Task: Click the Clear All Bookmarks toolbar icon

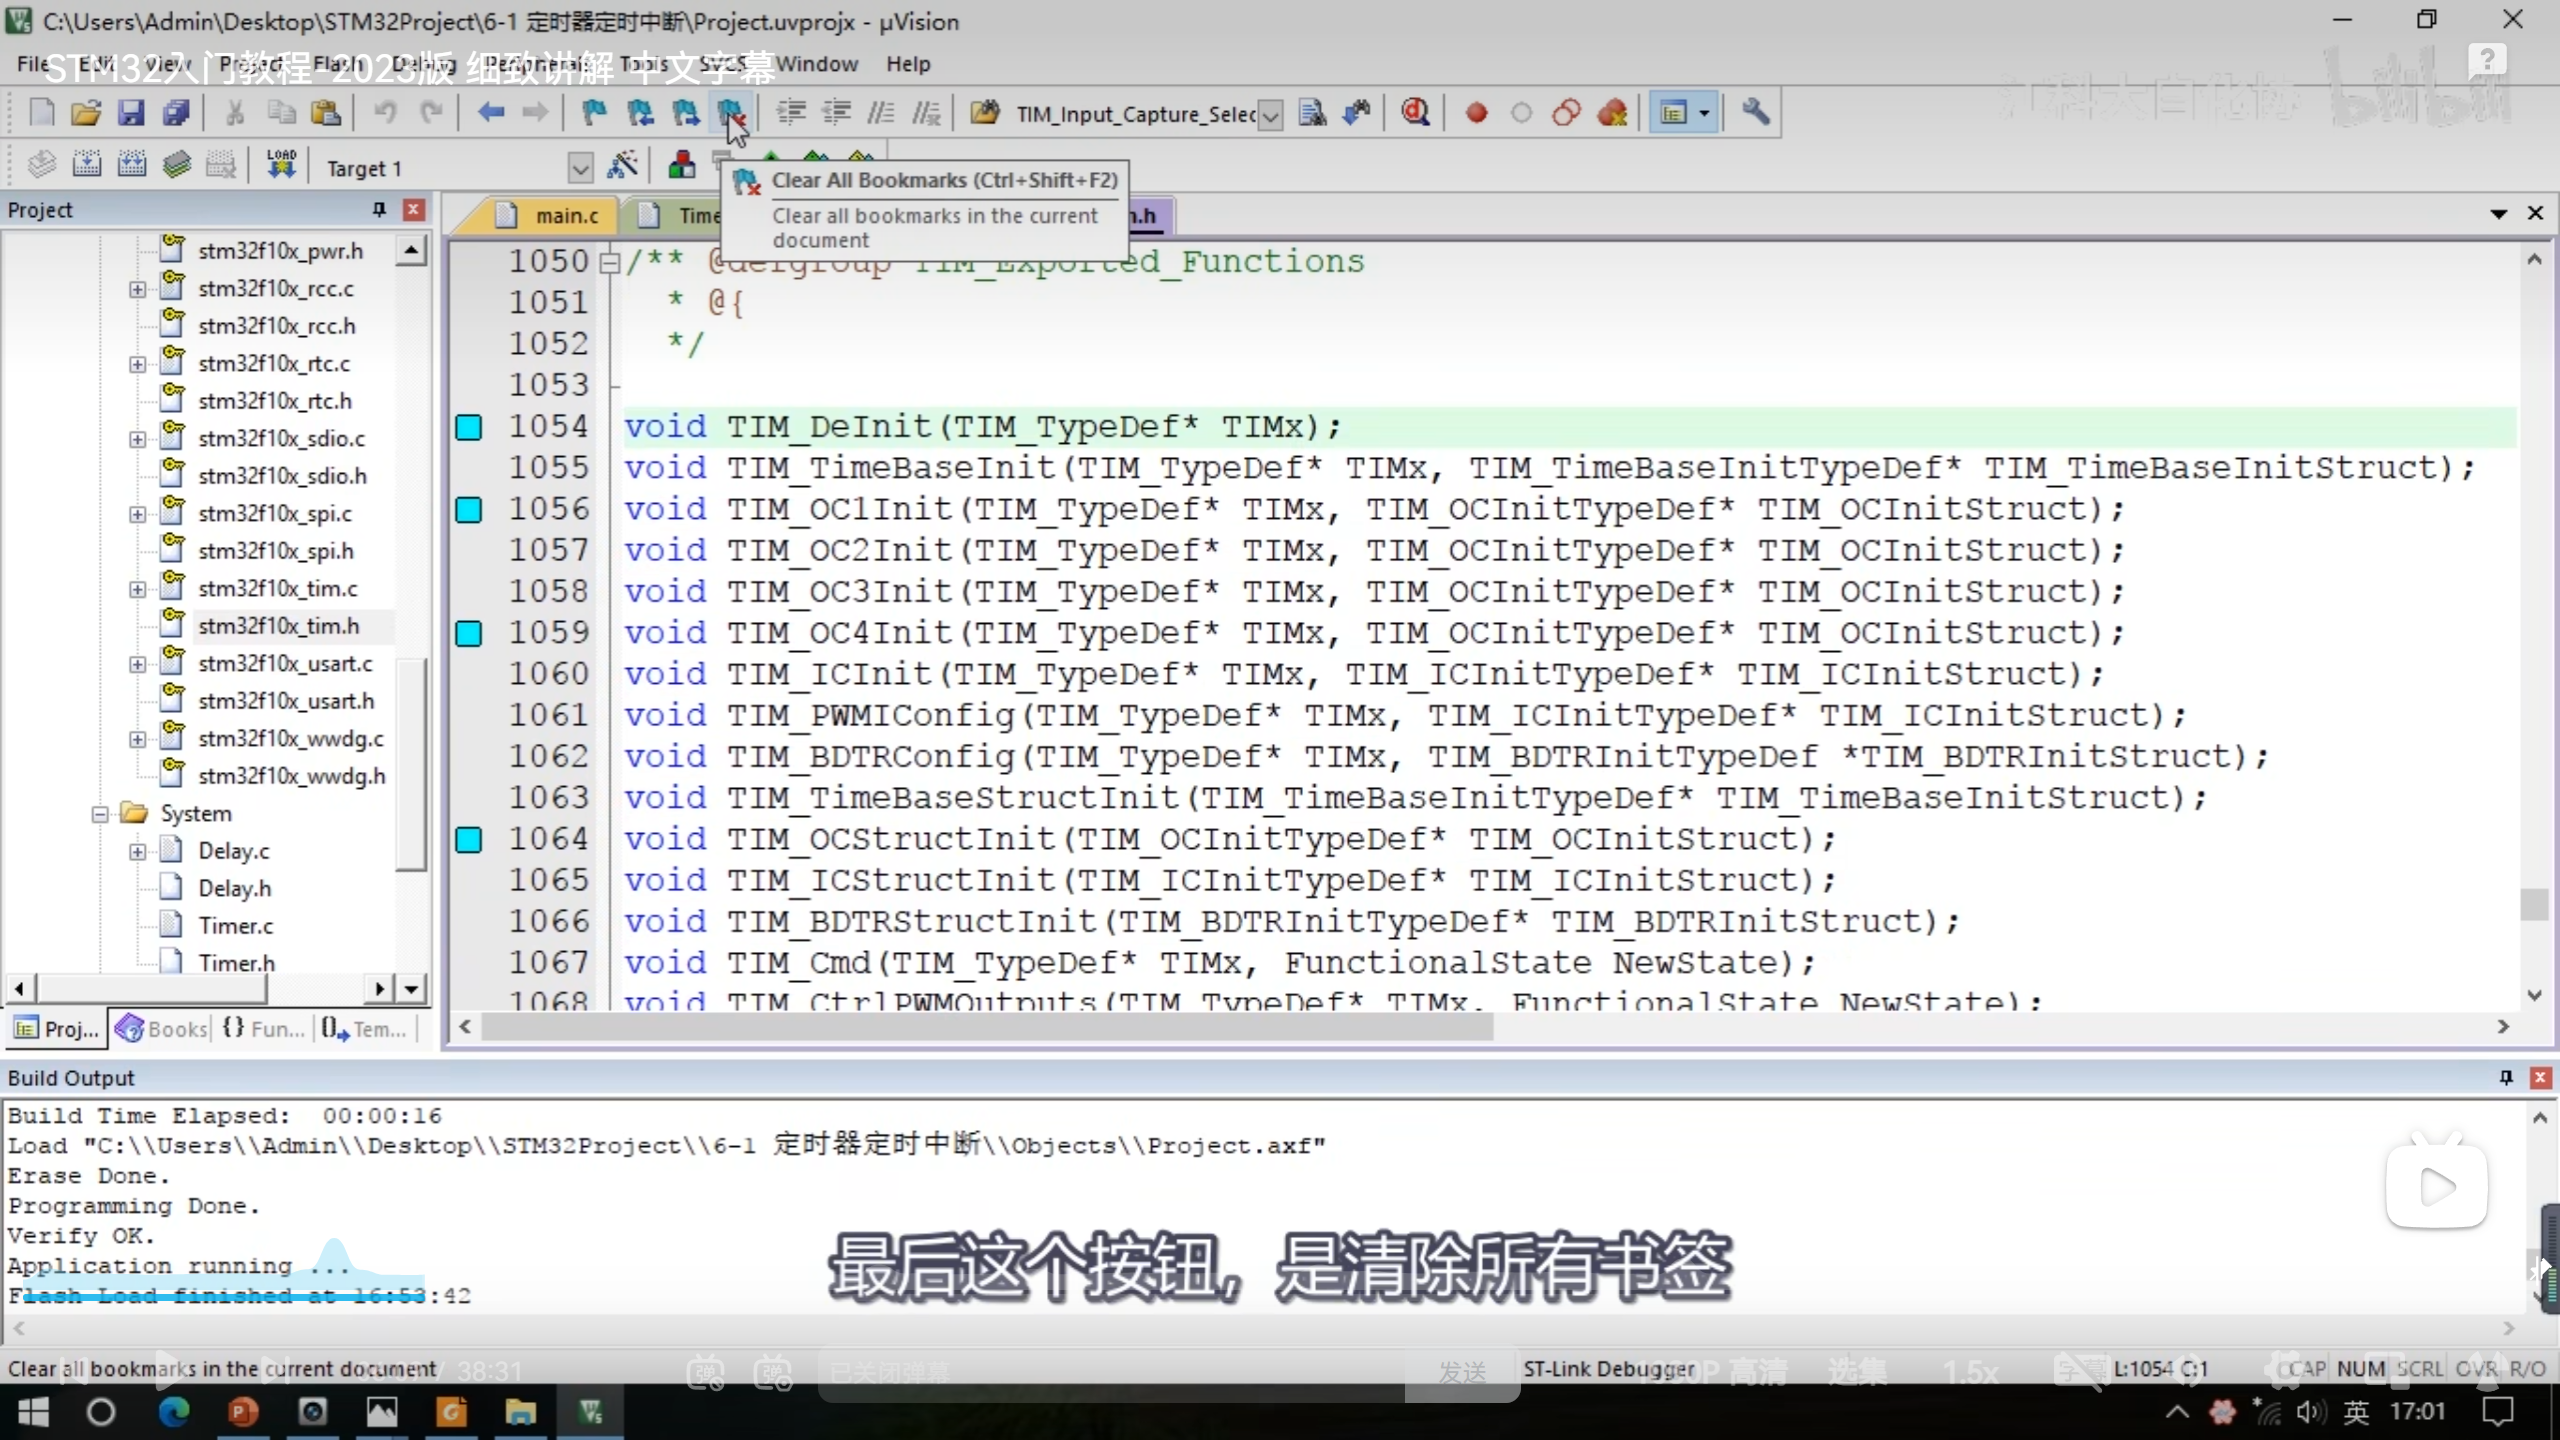Action: [730, 112]
